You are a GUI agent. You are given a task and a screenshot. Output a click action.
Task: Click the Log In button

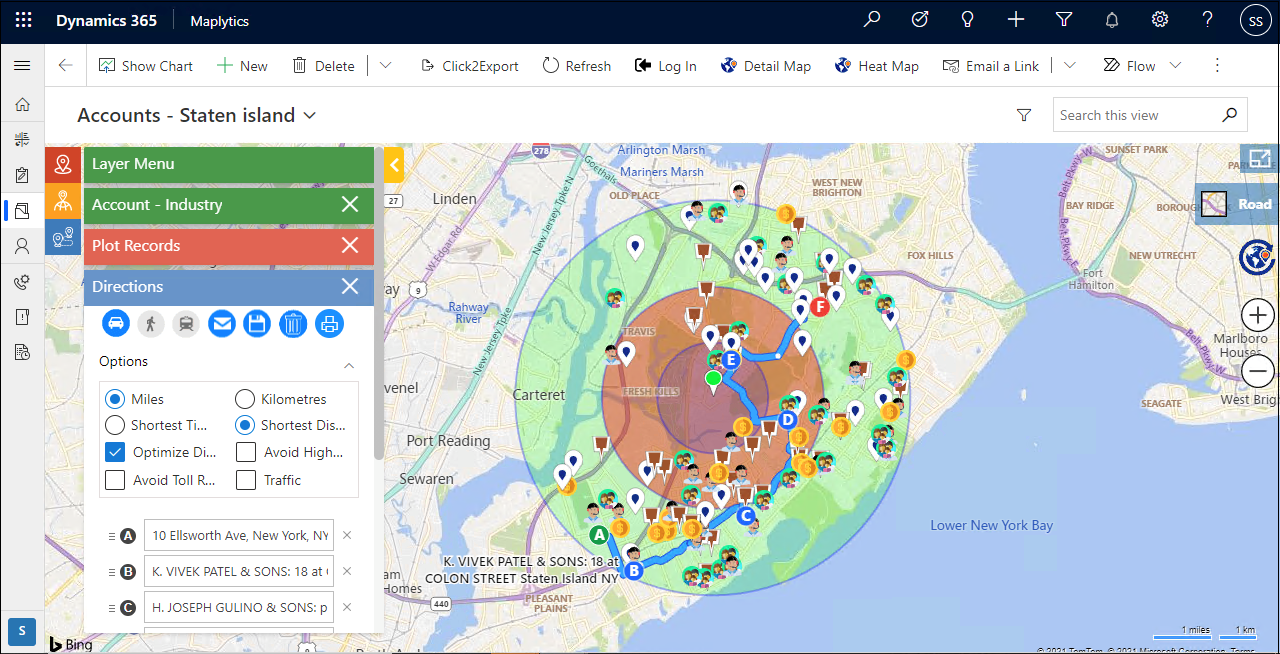click(666, 66)
